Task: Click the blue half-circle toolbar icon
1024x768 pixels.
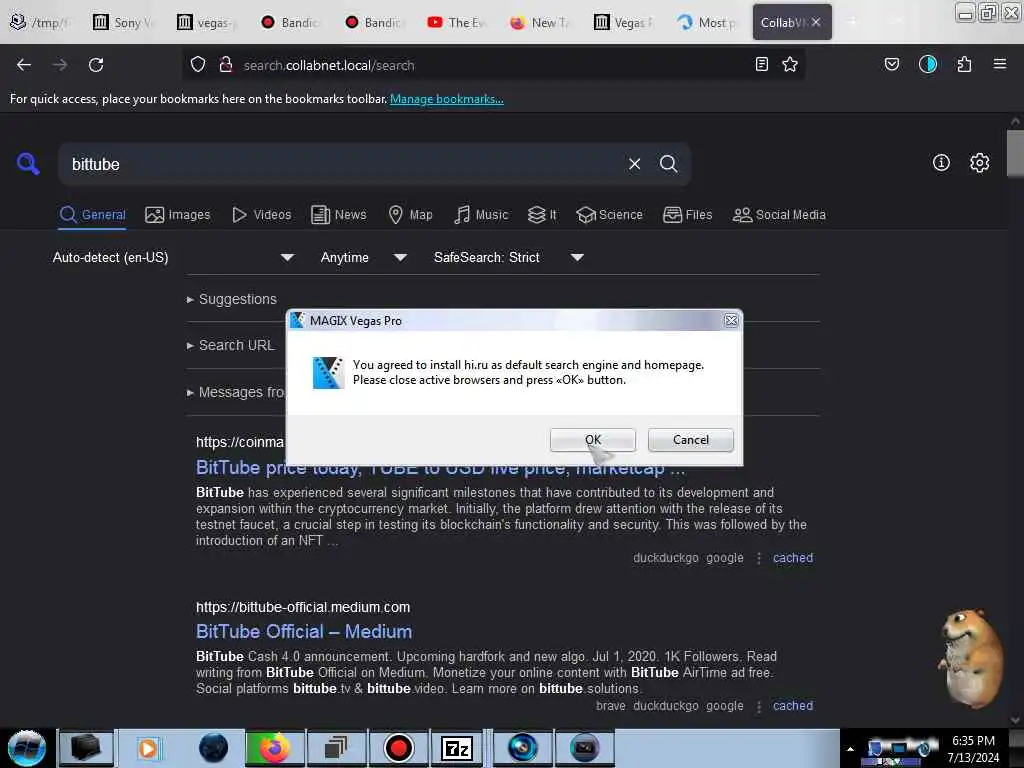Action: [928, 64]
